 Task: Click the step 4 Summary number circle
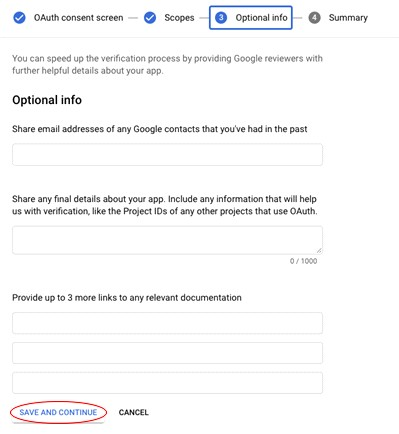click(314, 18)
